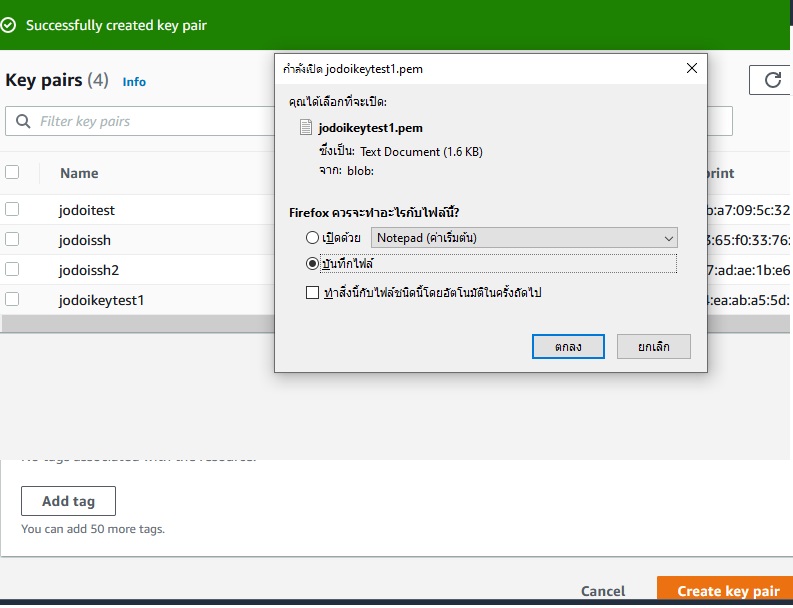Select the Open with radio button
Image resolution: width=793 pixels, height=608 pixels.
313,238
